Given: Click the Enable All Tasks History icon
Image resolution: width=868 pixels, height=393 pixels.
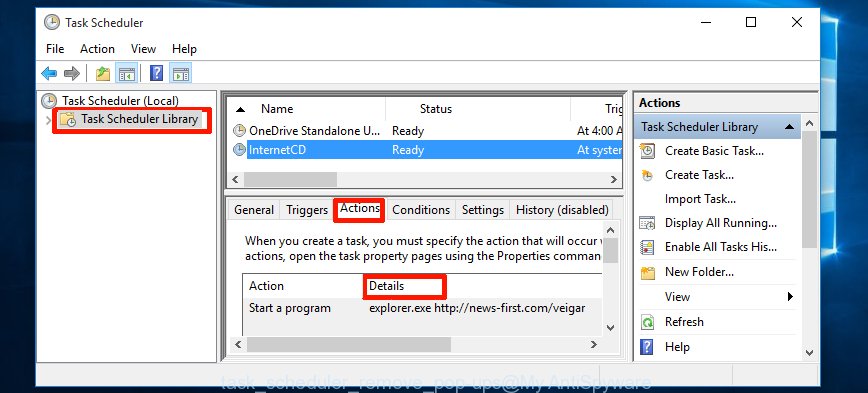Looking at the screenshot, I should click(647, 247).
